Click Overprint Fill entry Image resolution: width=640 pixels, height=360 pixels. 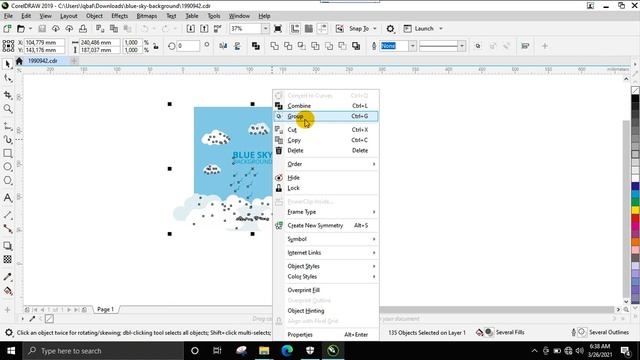(326, 290)
